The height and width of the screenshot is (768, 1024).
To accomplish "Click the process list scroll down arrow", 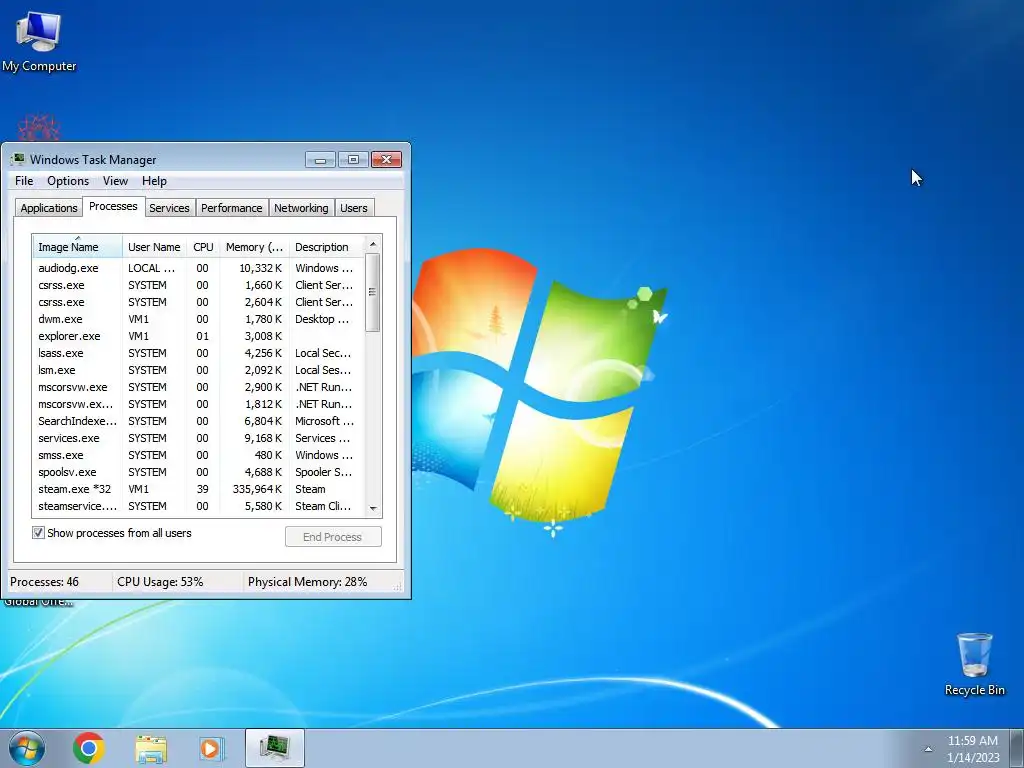I will 373,508.
